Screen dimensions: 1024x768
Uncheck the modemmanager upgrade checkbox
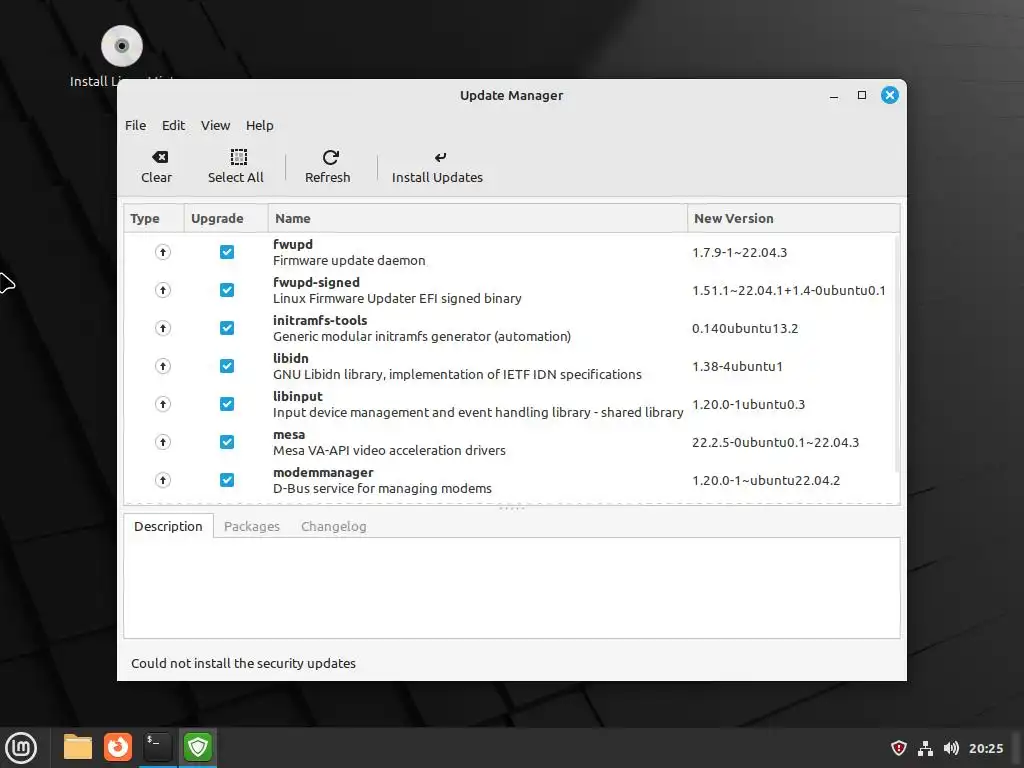pyautogui.click(x=227, y=480)
